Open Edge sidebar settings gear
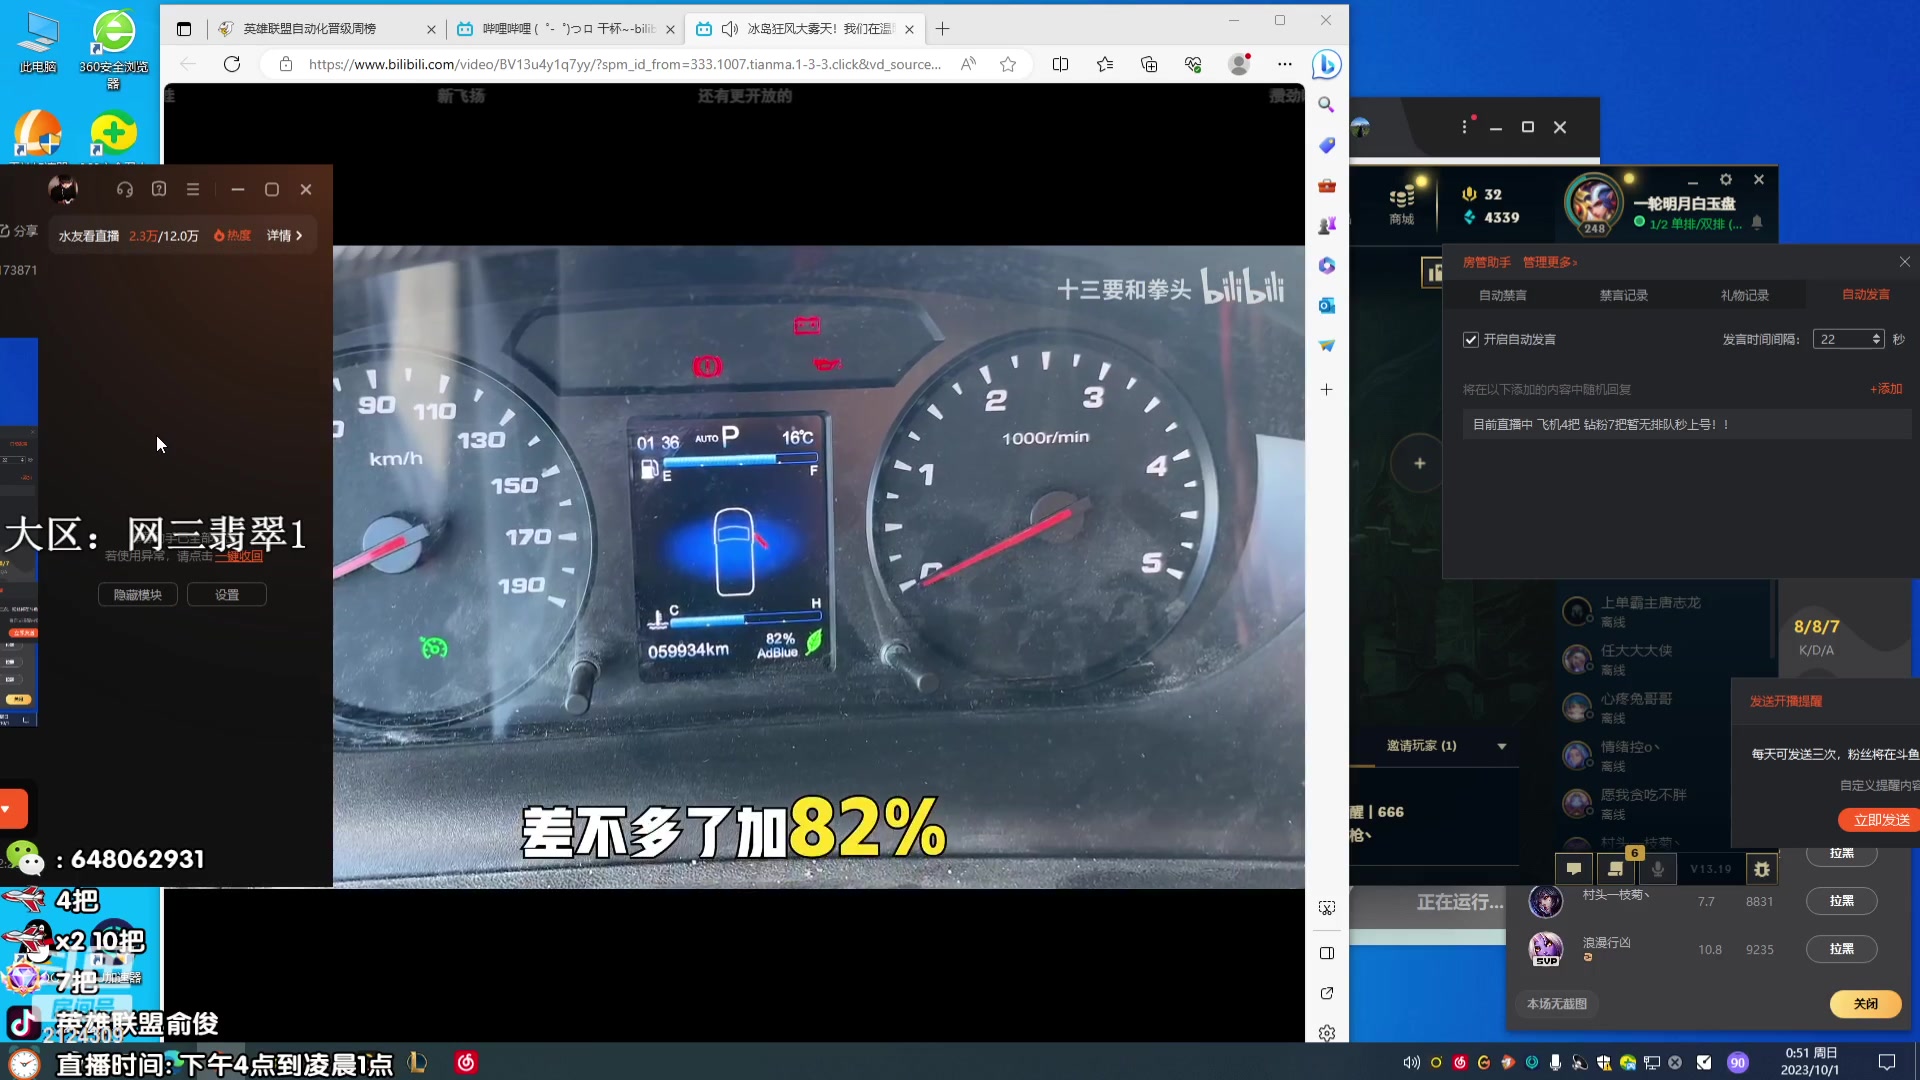 pyautogui.click(x=1326, y=1033)
